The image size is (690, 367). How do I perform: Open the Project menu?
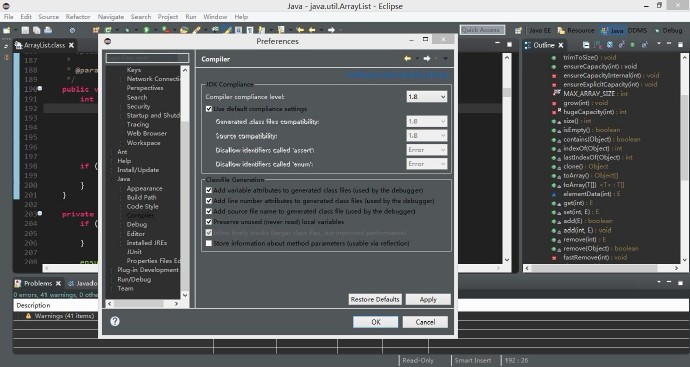coord(168,17)
